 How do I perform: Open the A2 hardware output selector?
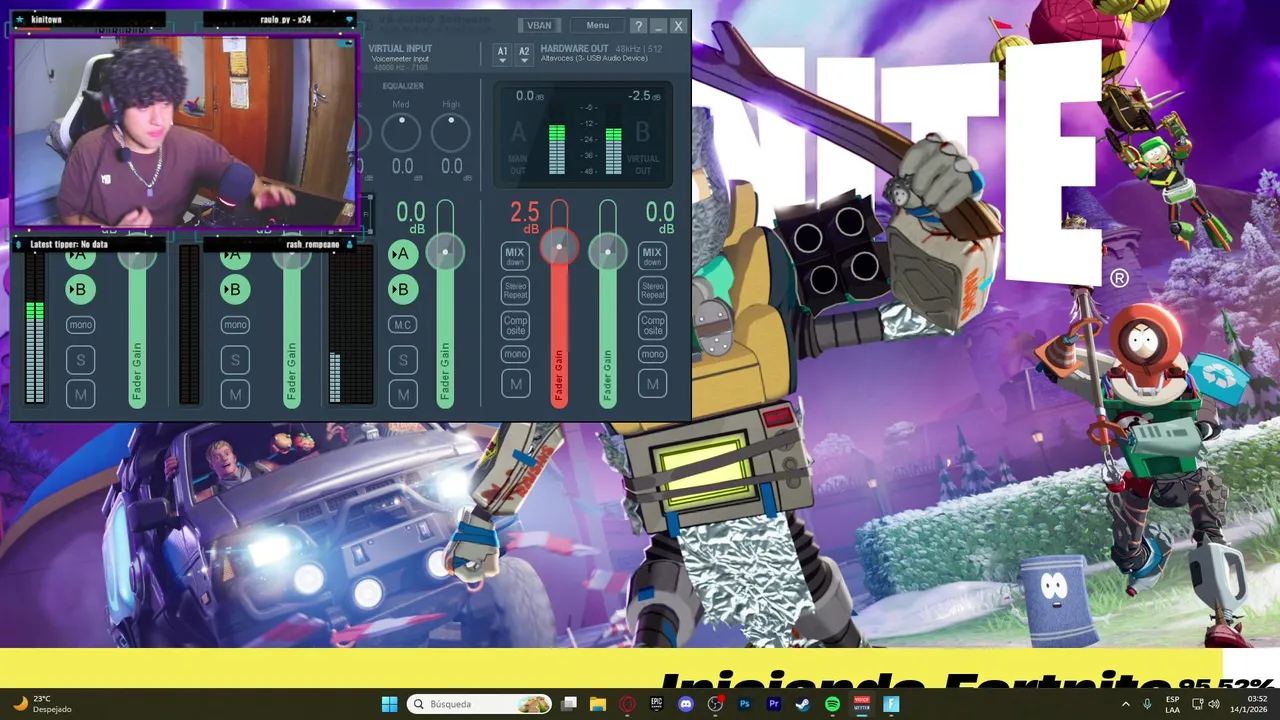(x=524, y=54)
